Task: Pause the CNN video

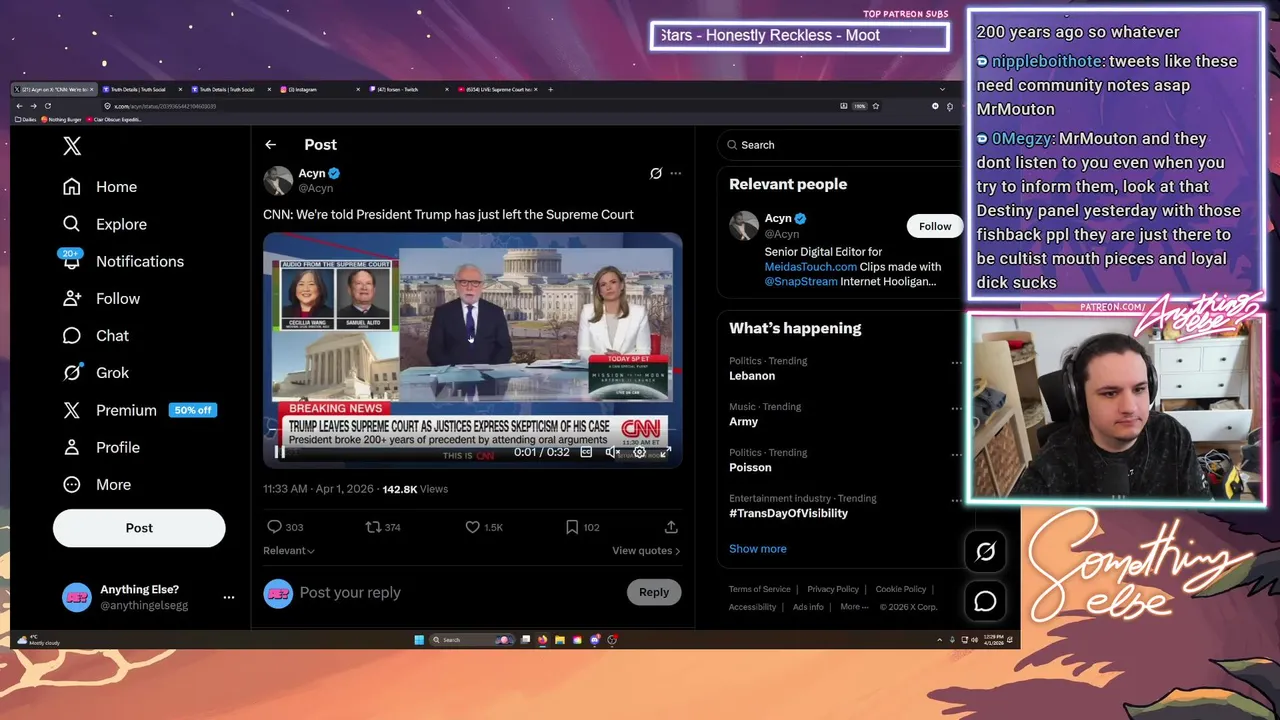Action: 280,453
